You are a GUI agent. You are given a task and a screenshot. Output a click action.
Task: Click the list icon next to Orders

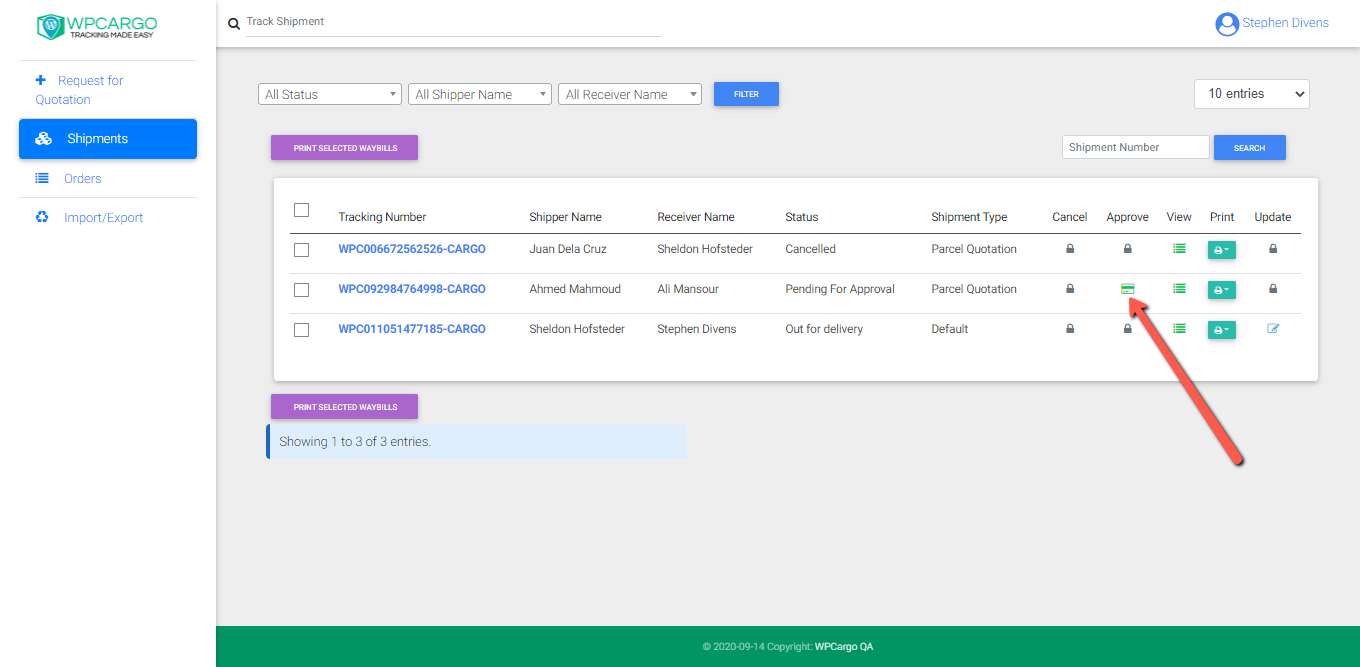(x=42, y=178)
